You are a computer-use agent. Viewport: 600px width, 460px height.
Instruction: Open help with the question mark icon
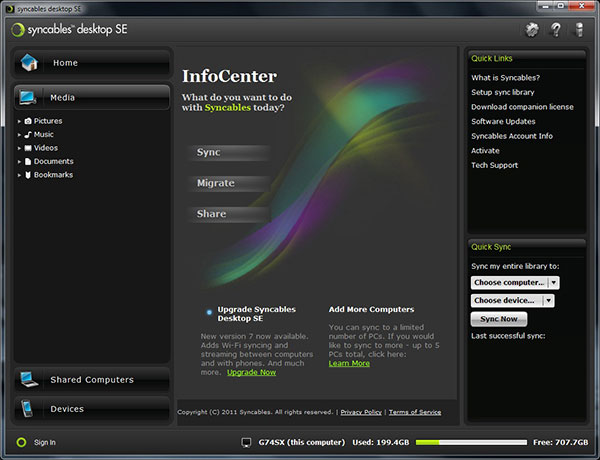click(x=556, y=29)
